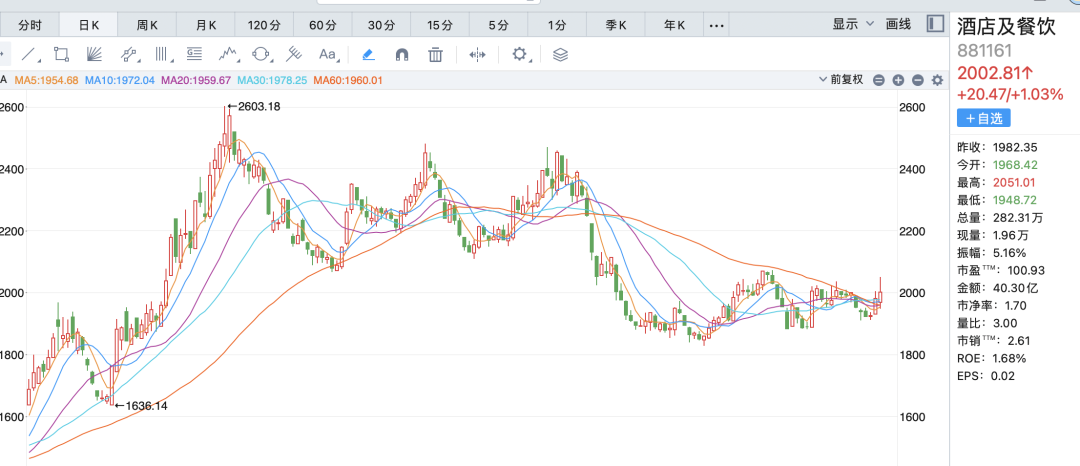Open the layers stack icon
This screenshot has height=466, width=1080.
(x=560, y=54)
